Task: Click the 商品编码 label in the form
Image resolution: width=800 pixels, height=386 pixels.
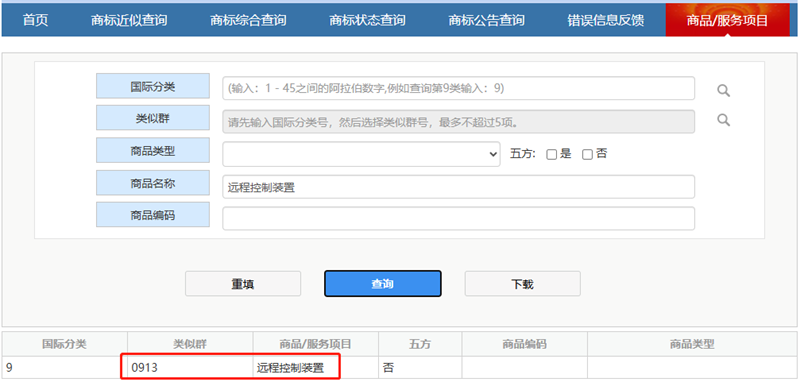Action: [153, 215]
